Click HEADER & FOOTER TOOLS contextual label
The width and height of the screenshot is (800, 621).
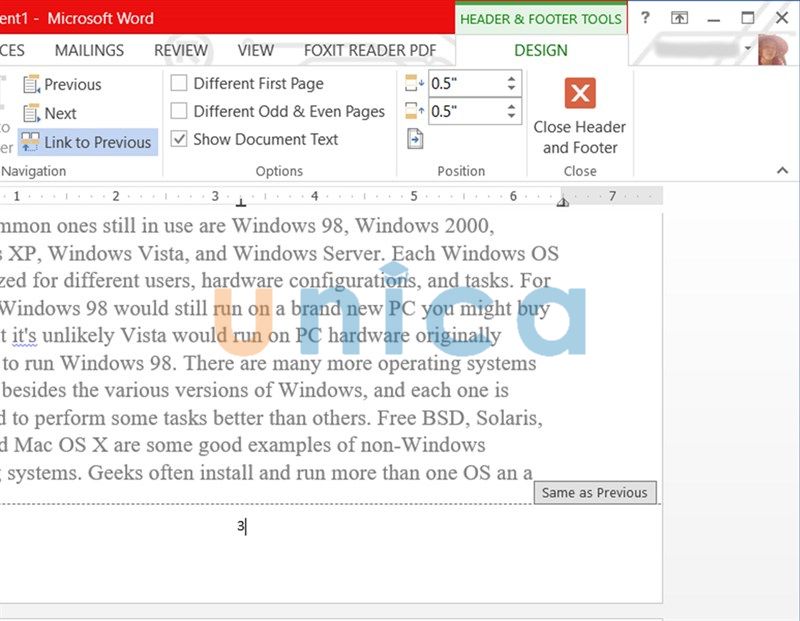[541, 19]
